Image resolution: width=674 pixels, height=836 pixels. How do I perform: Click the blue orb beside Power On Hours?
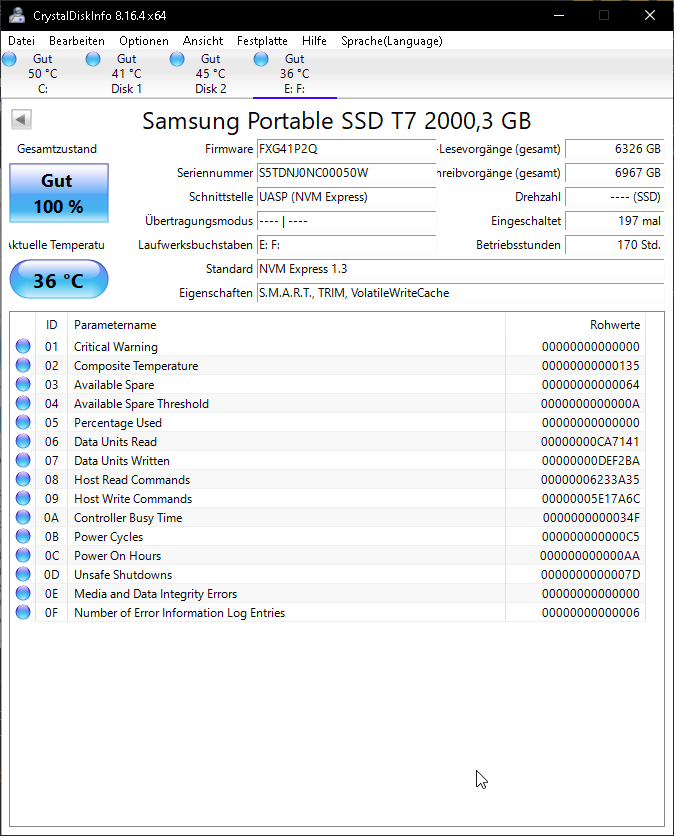pos(23,555)
